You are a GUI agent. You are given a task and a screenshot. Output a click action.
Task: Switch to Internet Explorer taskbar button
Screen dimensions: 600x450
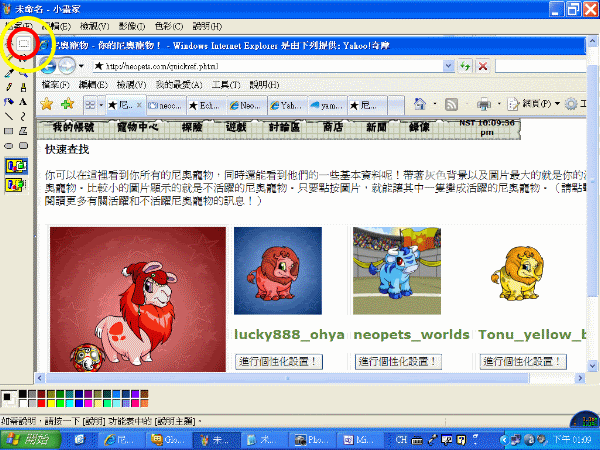tap(120, 440)
